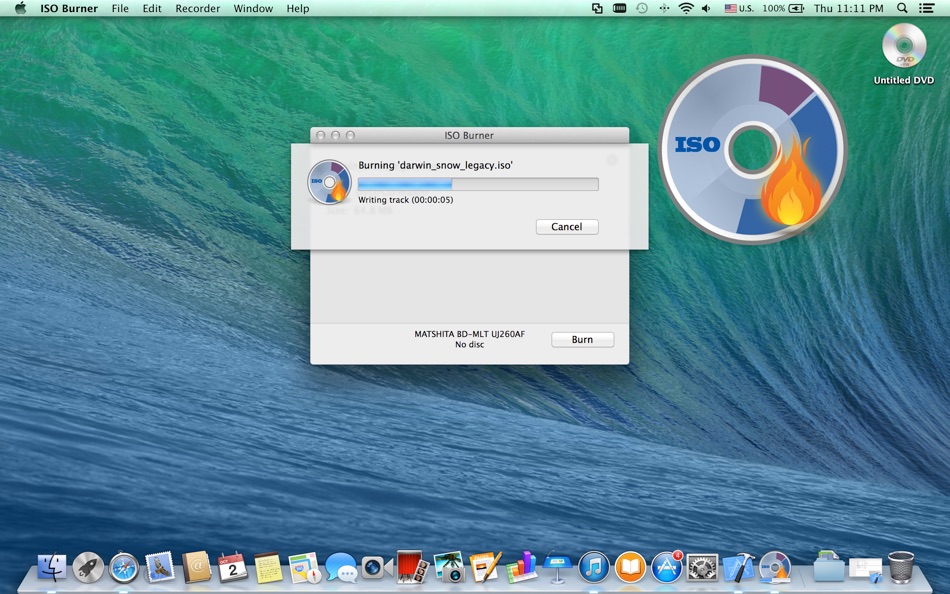950x594 pixels.
Task: Cancel the ISO burning process
Action: pyautogui.click(x=566, y=227)
